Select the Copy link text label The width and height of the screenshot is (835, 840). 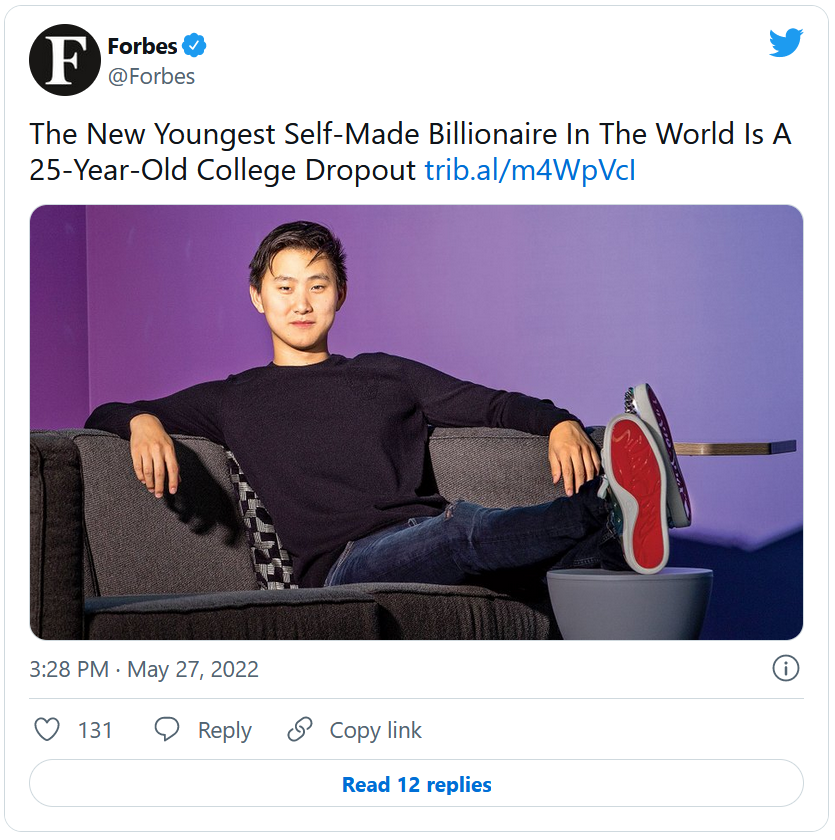point(376,731)
